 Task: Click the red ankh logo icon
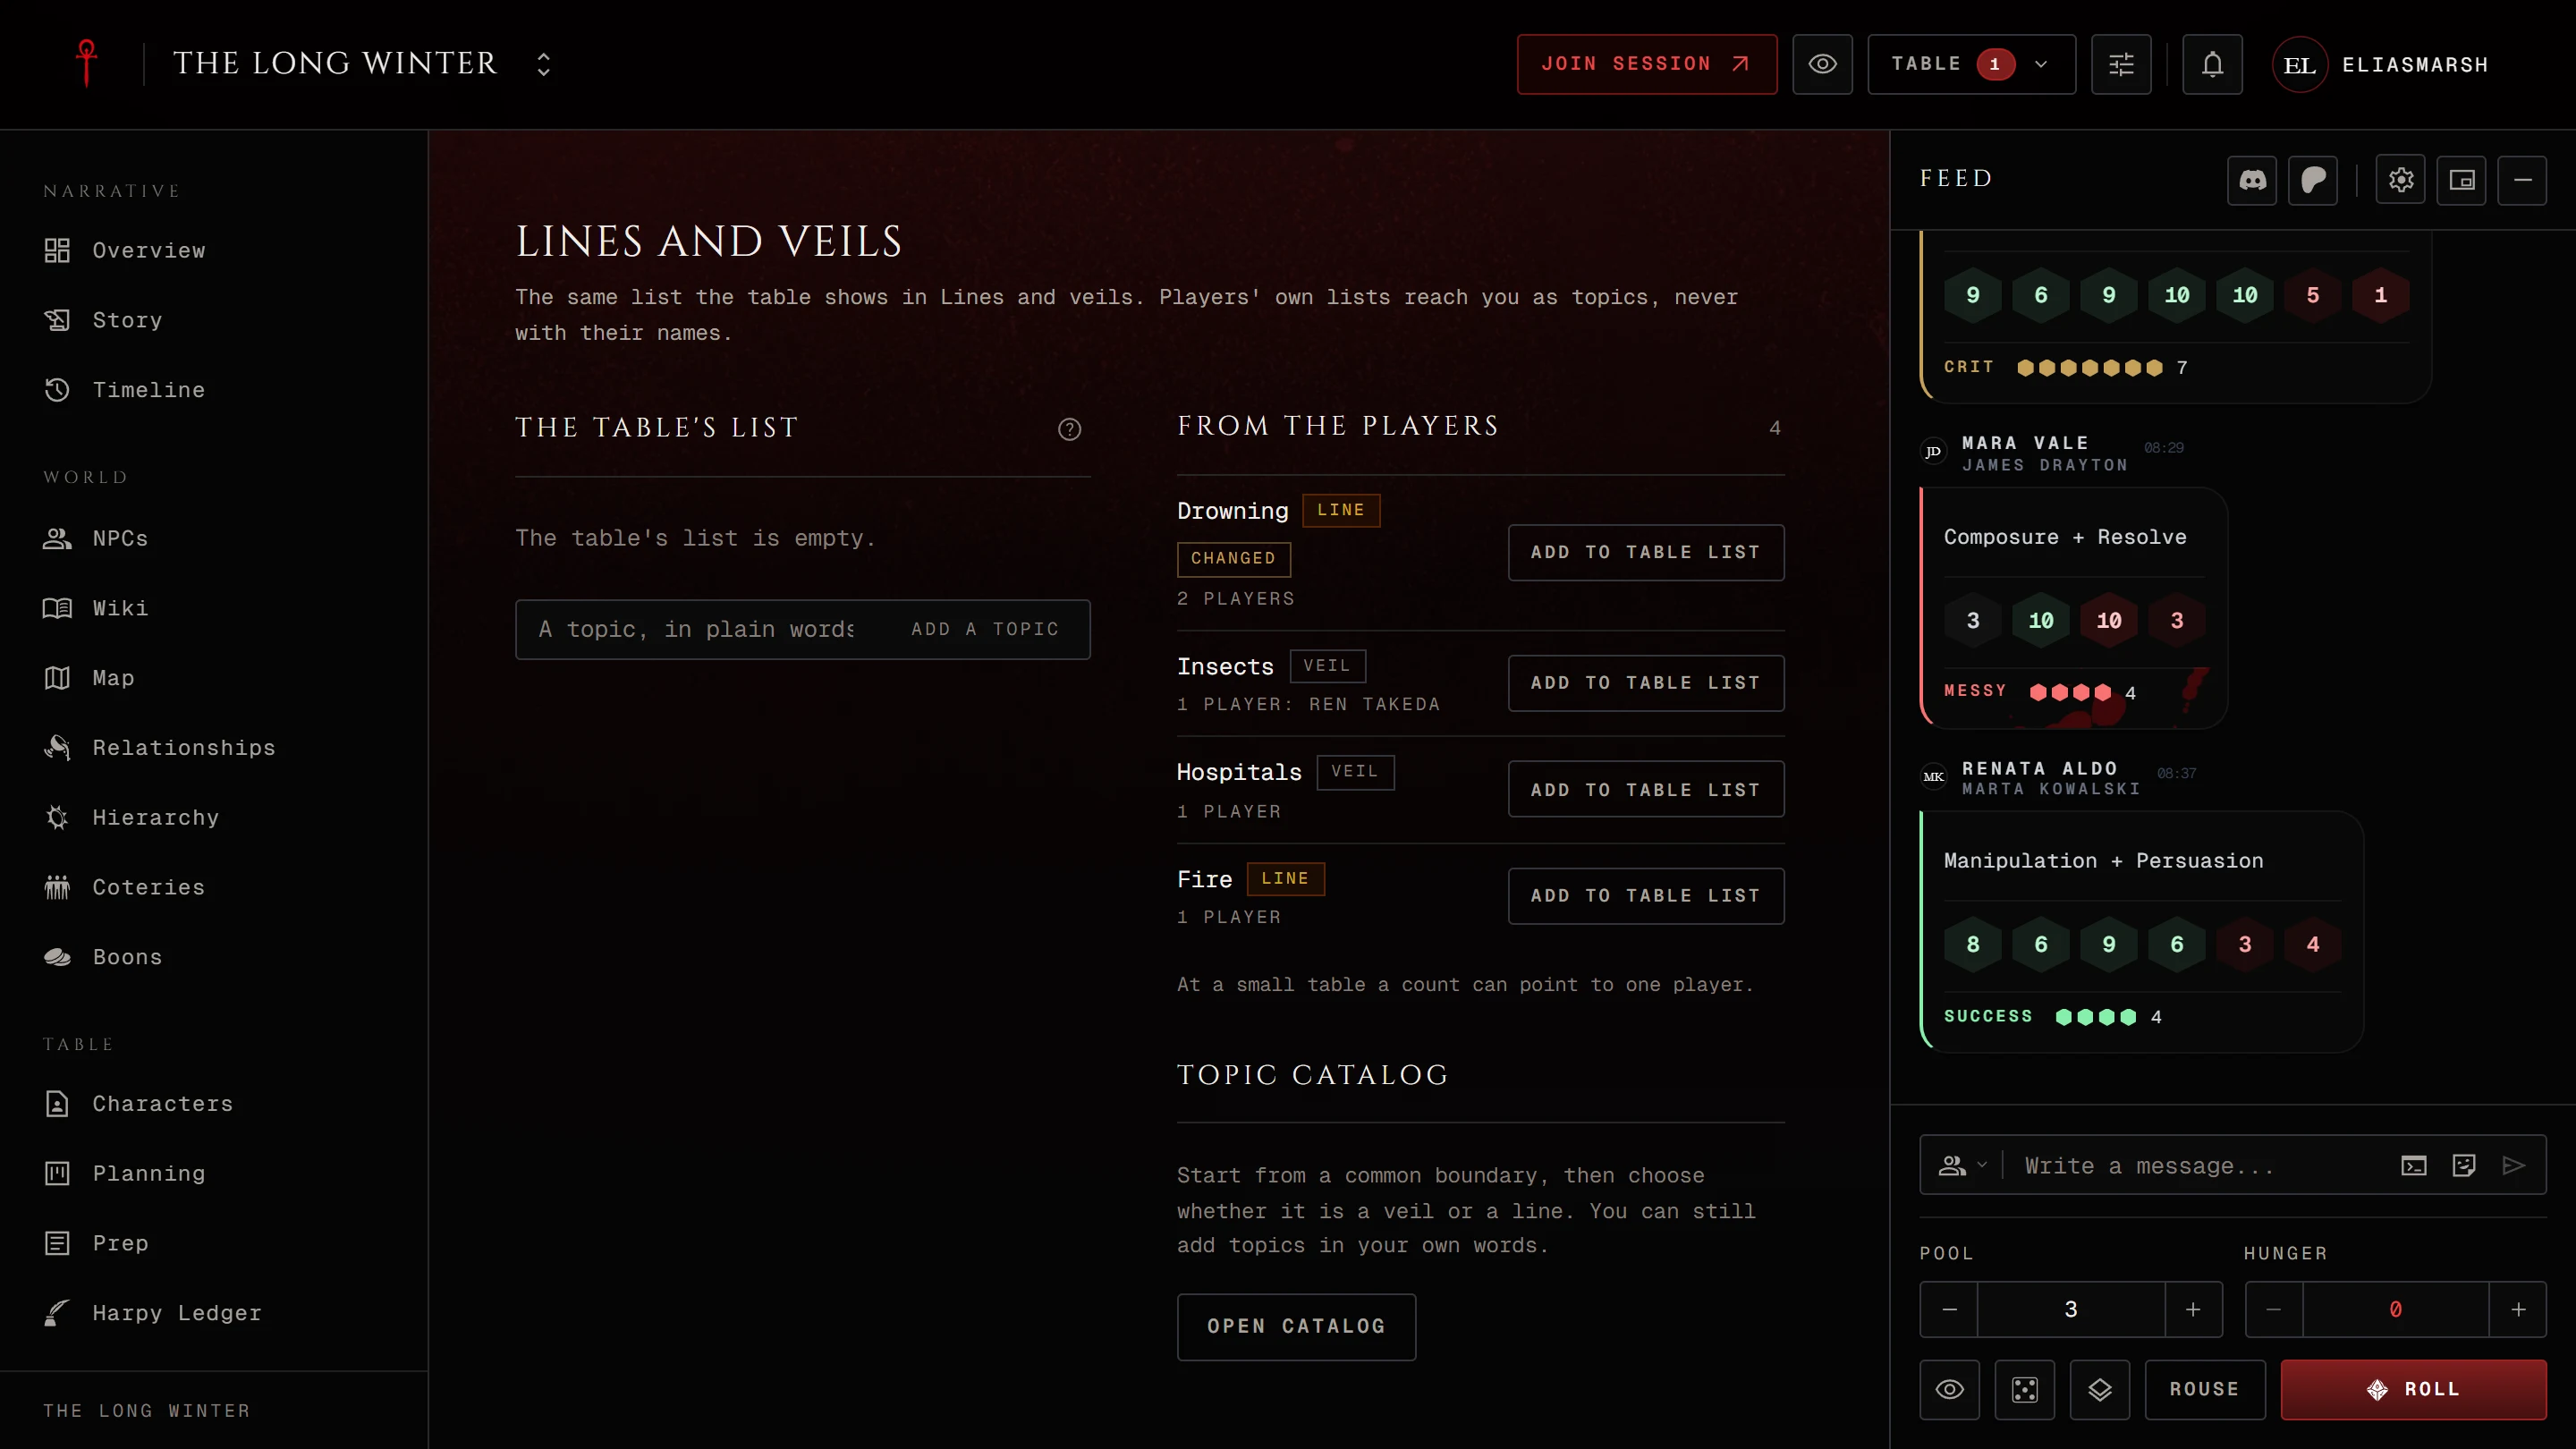pos(87,64)
